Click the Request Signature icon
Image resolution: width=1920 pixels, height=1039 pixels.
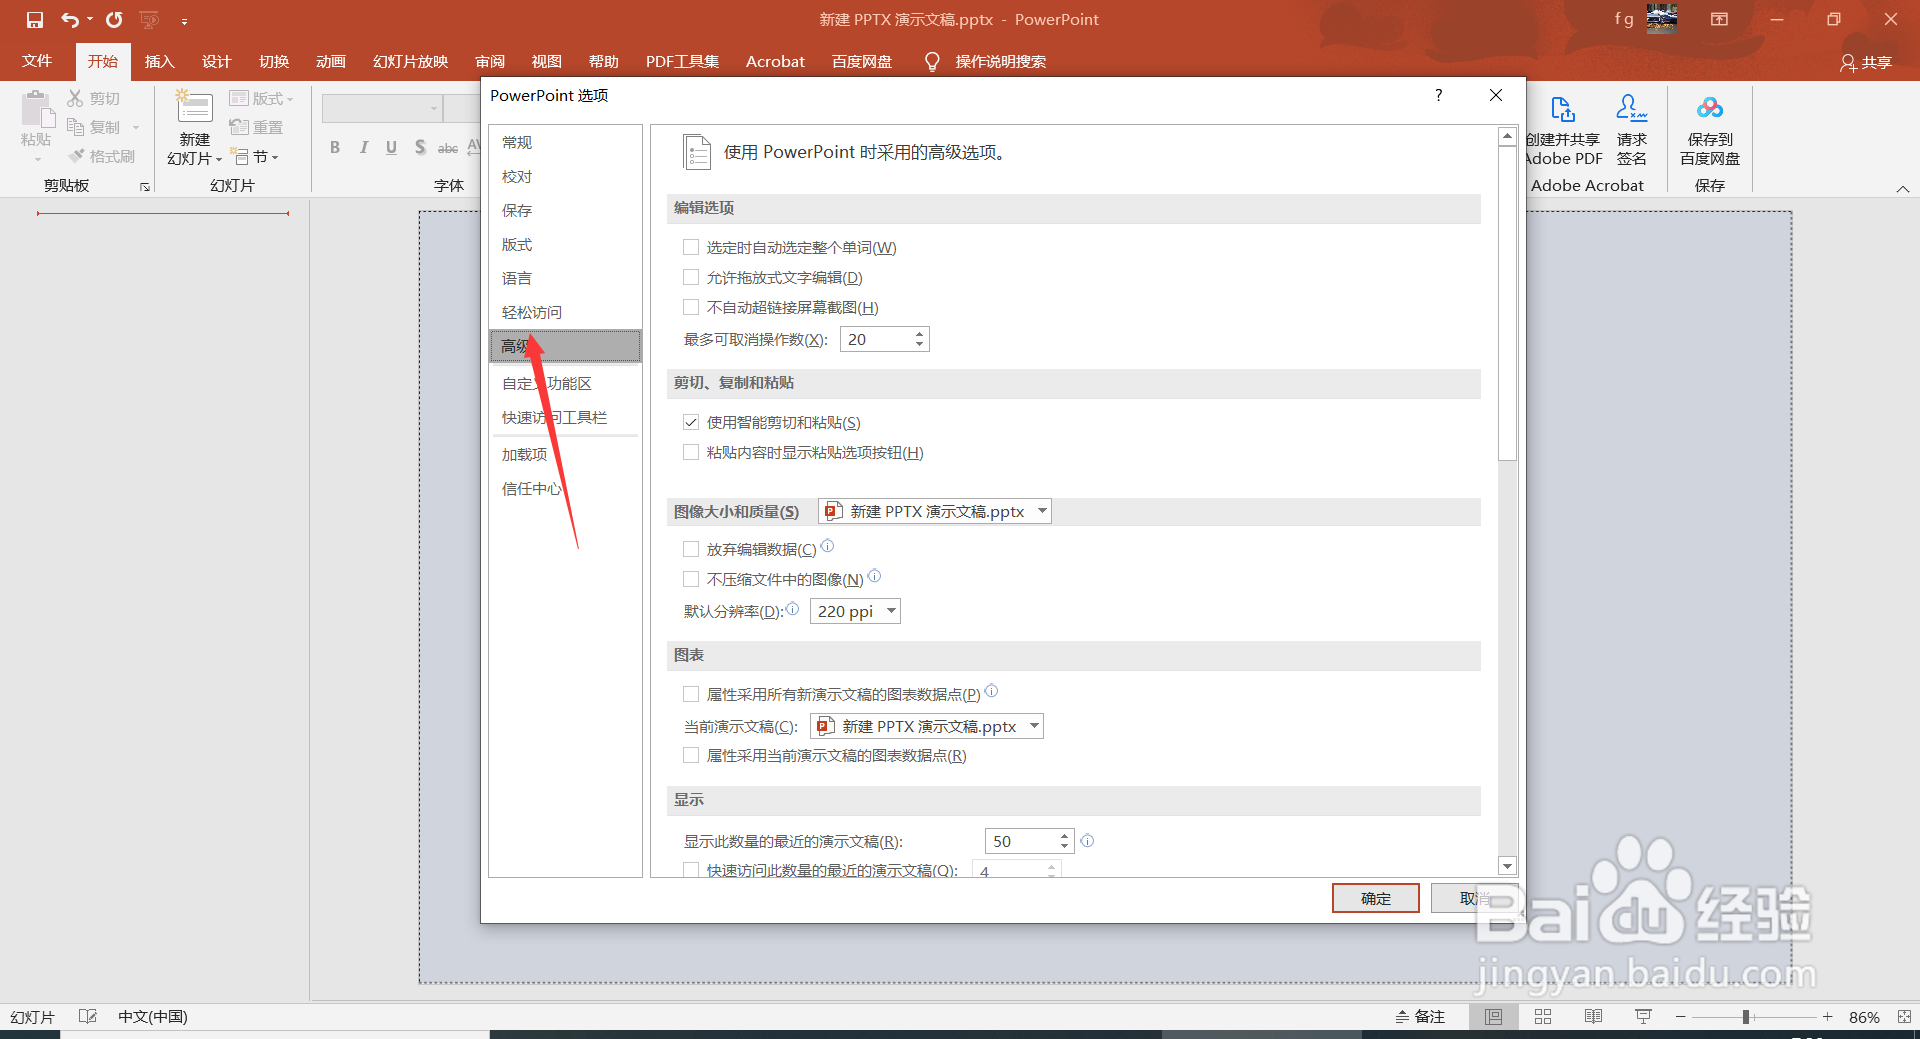(x=1632, y=108)
